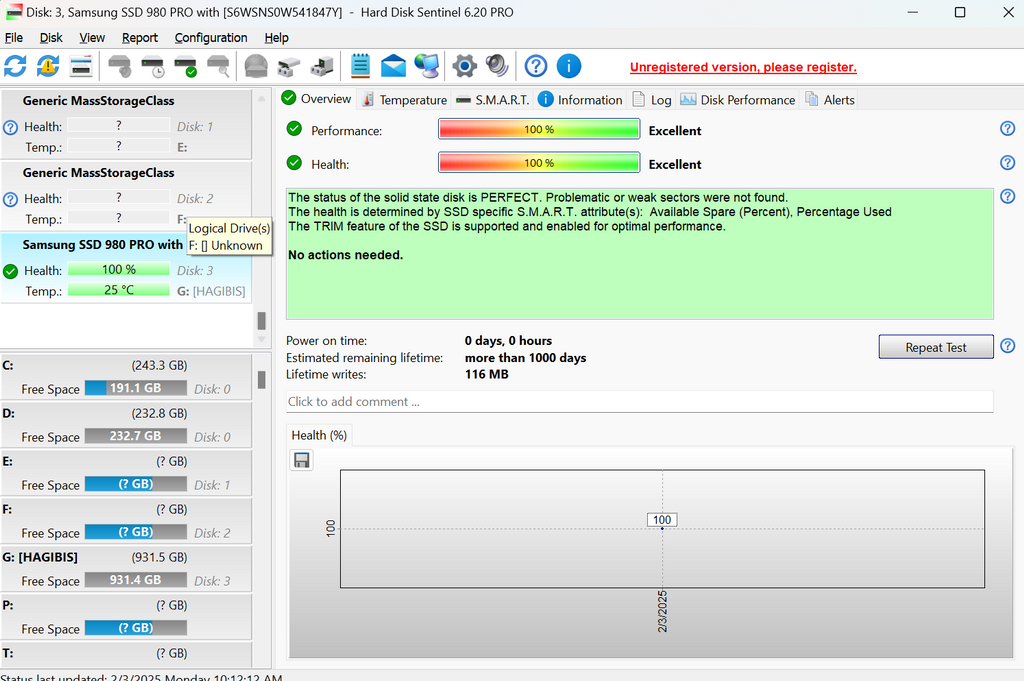The image size is (1024, 681).
Task: Click the blue info circle toolbar icon
Action: coord(569,66)
